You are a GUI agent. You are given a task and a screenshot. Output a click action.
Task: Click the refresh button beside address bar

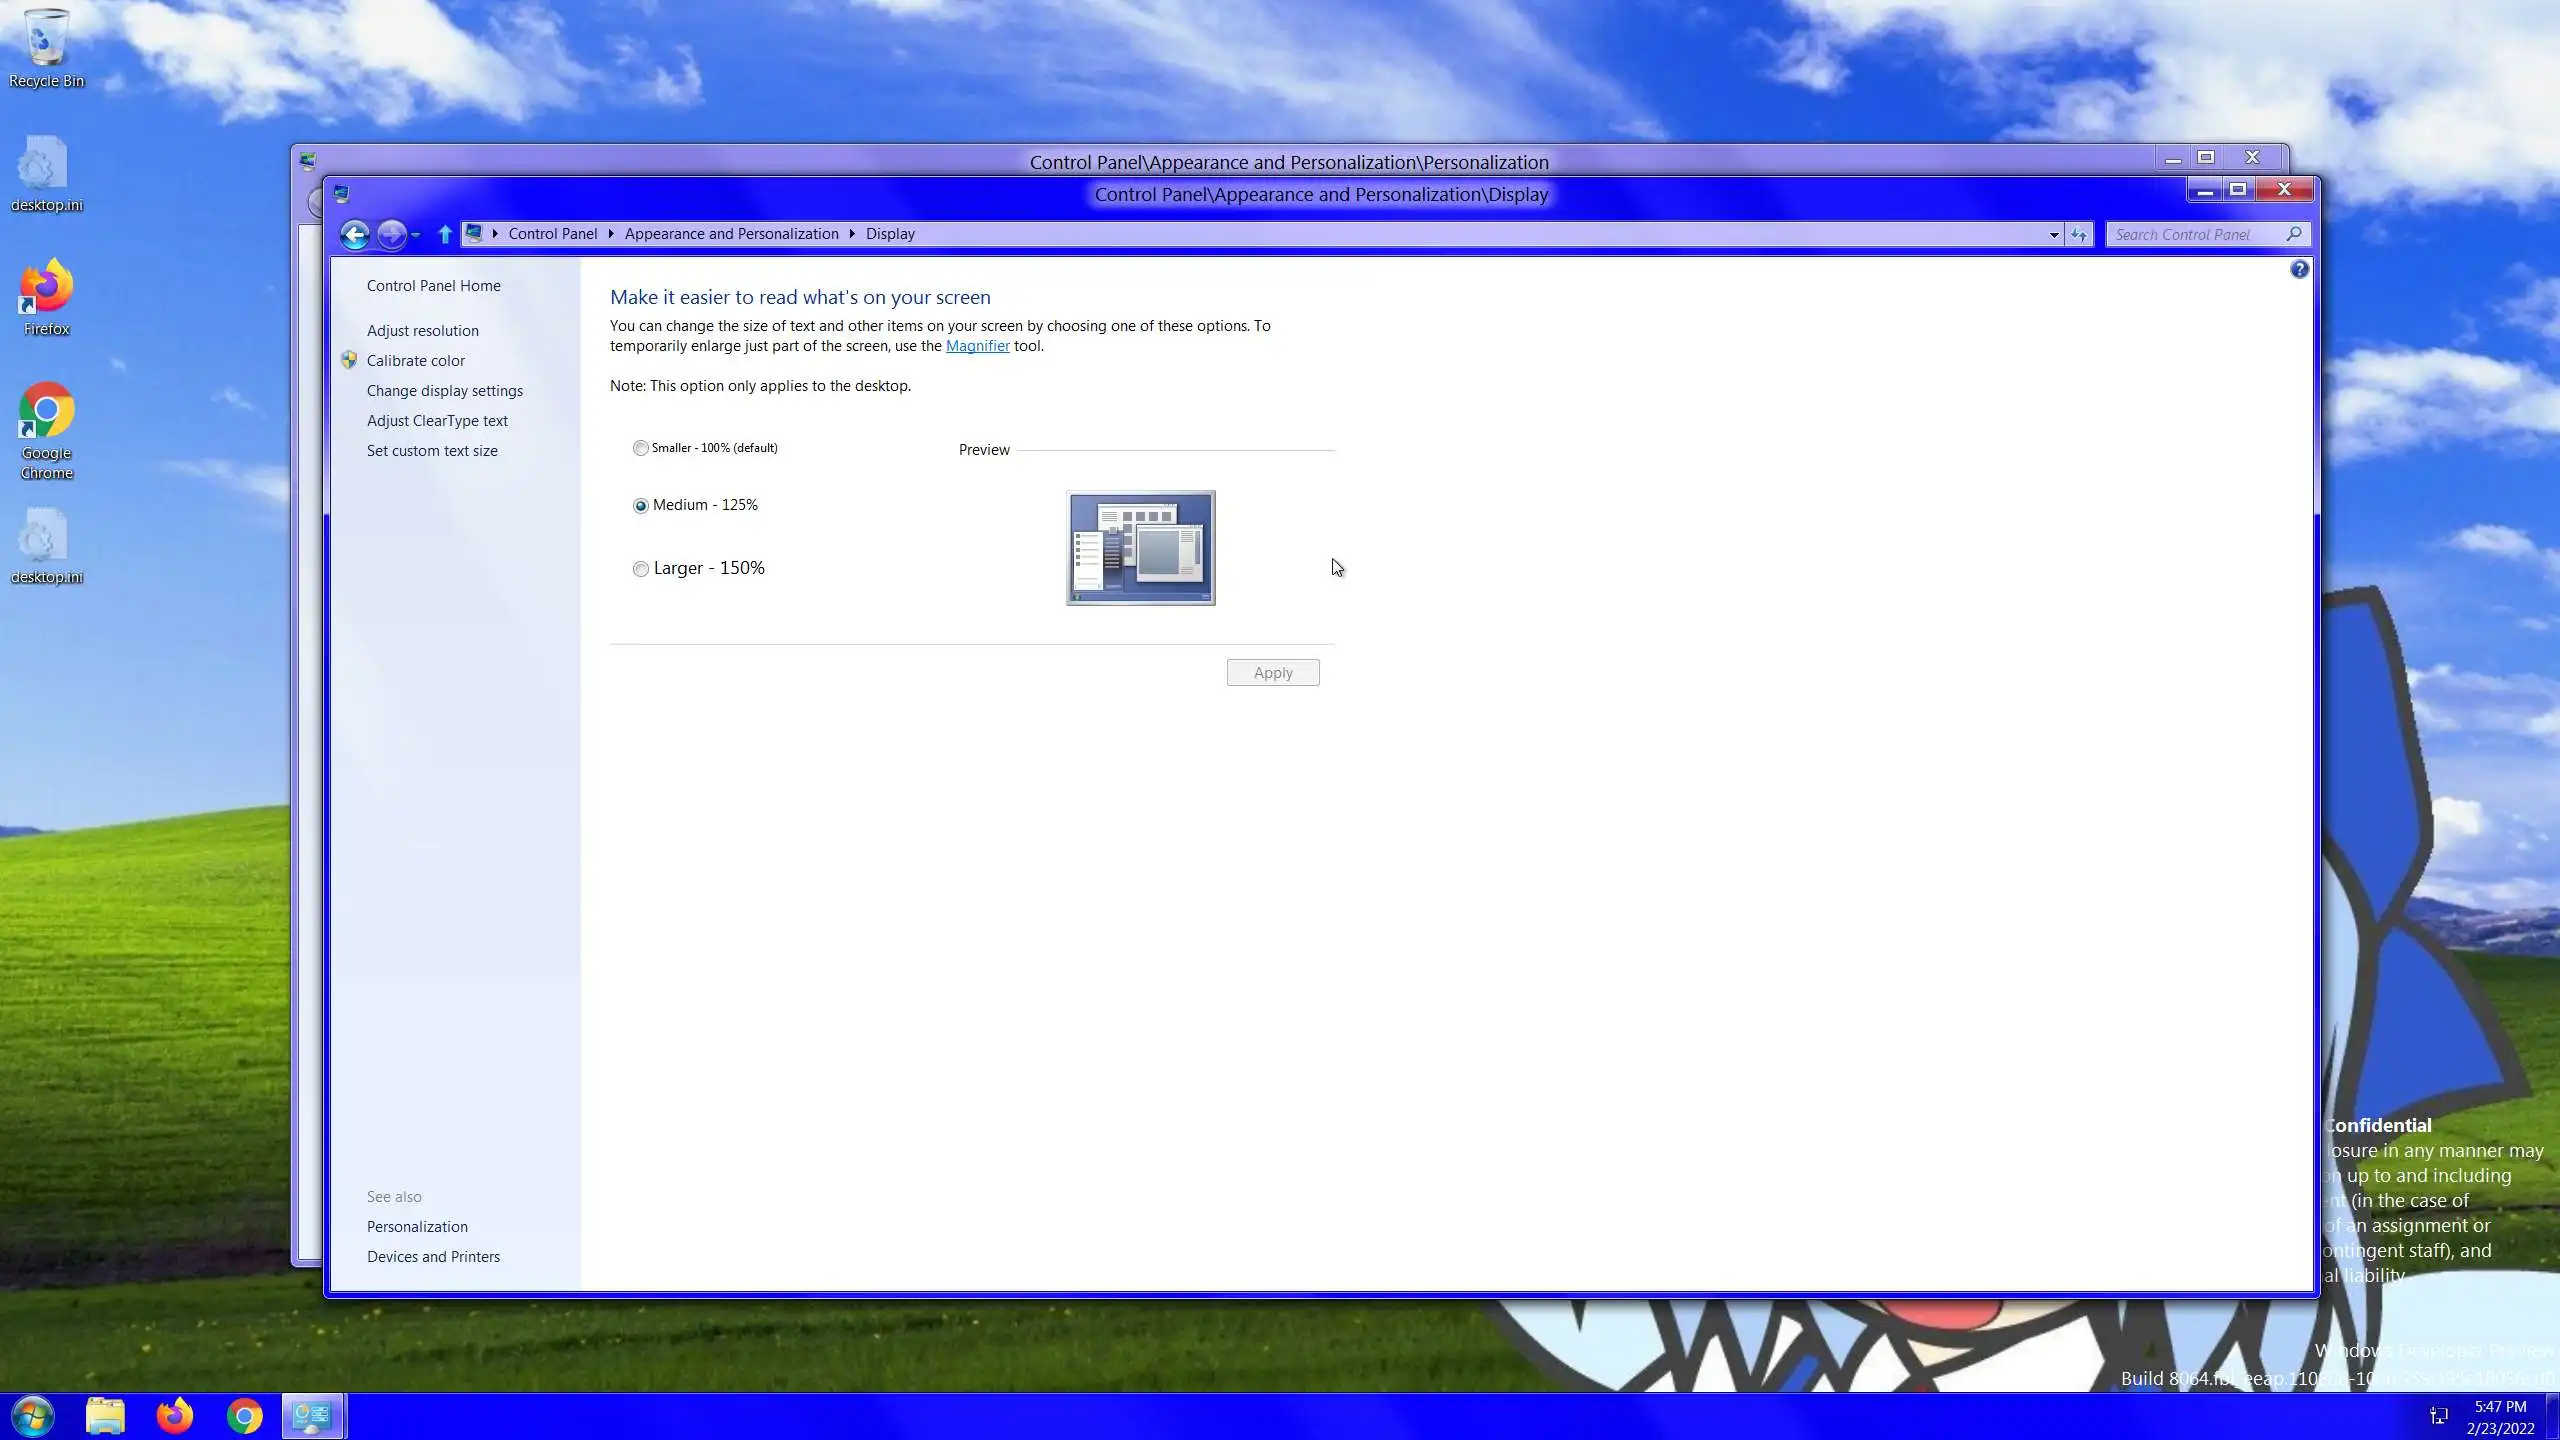(2079, 234)
